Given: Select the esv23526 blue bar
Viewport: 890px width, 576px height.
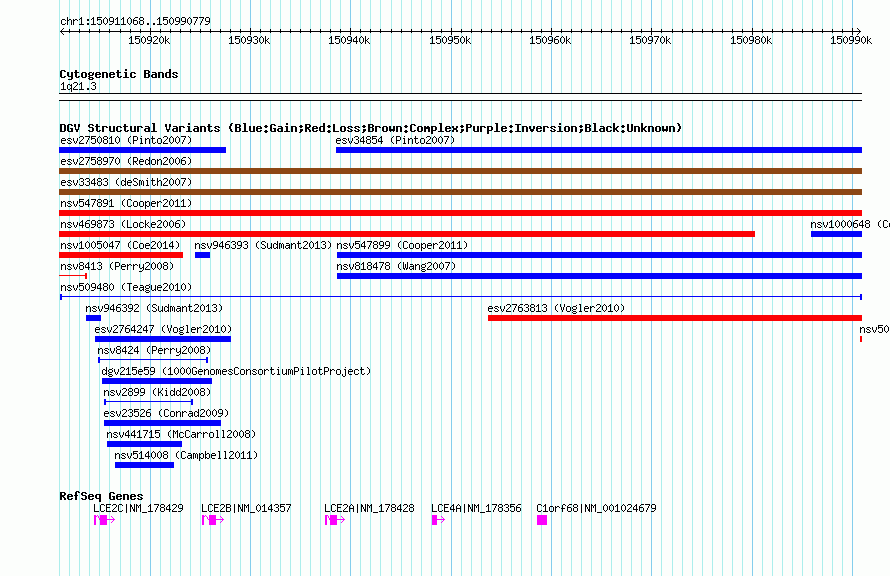Looking at the screenshot, I should (162, 423).
